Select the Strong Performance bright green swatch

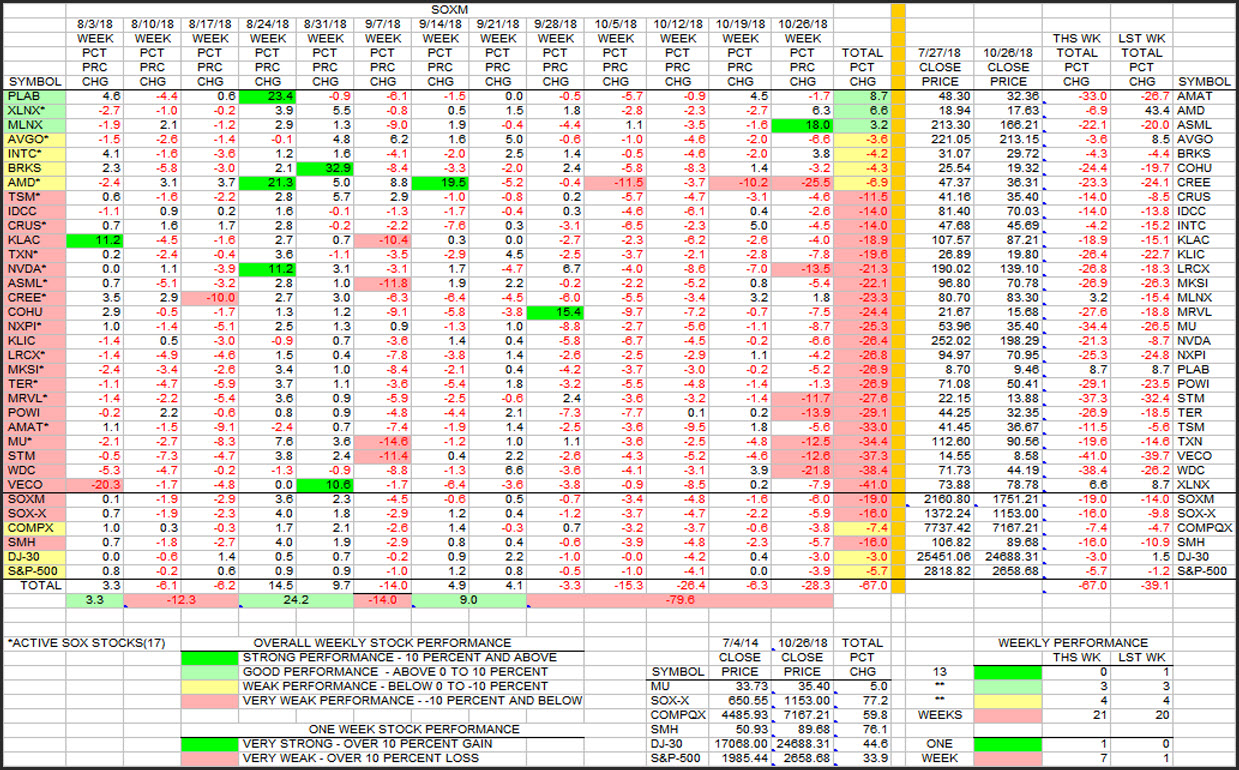point(210,657)
